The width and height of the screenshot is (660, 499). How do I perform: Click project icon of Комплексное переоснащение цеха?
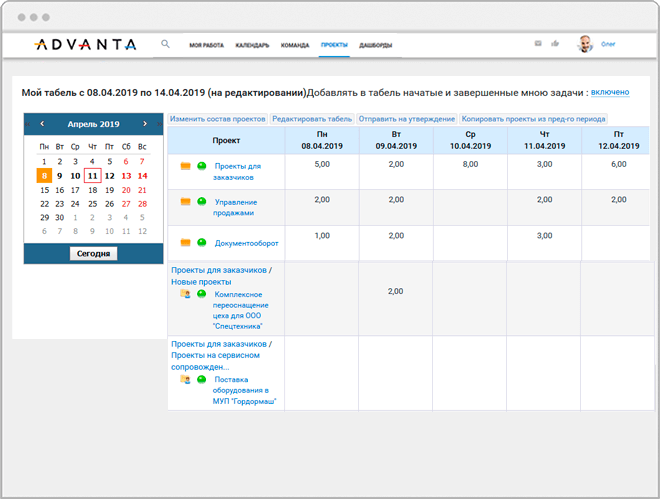click(x=186, y=294)
